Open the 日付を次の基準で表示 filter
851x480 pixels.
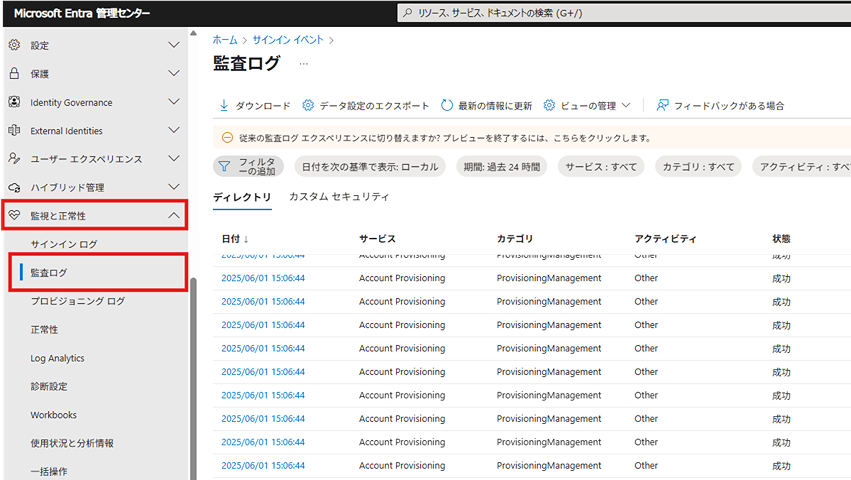(370, 167)
